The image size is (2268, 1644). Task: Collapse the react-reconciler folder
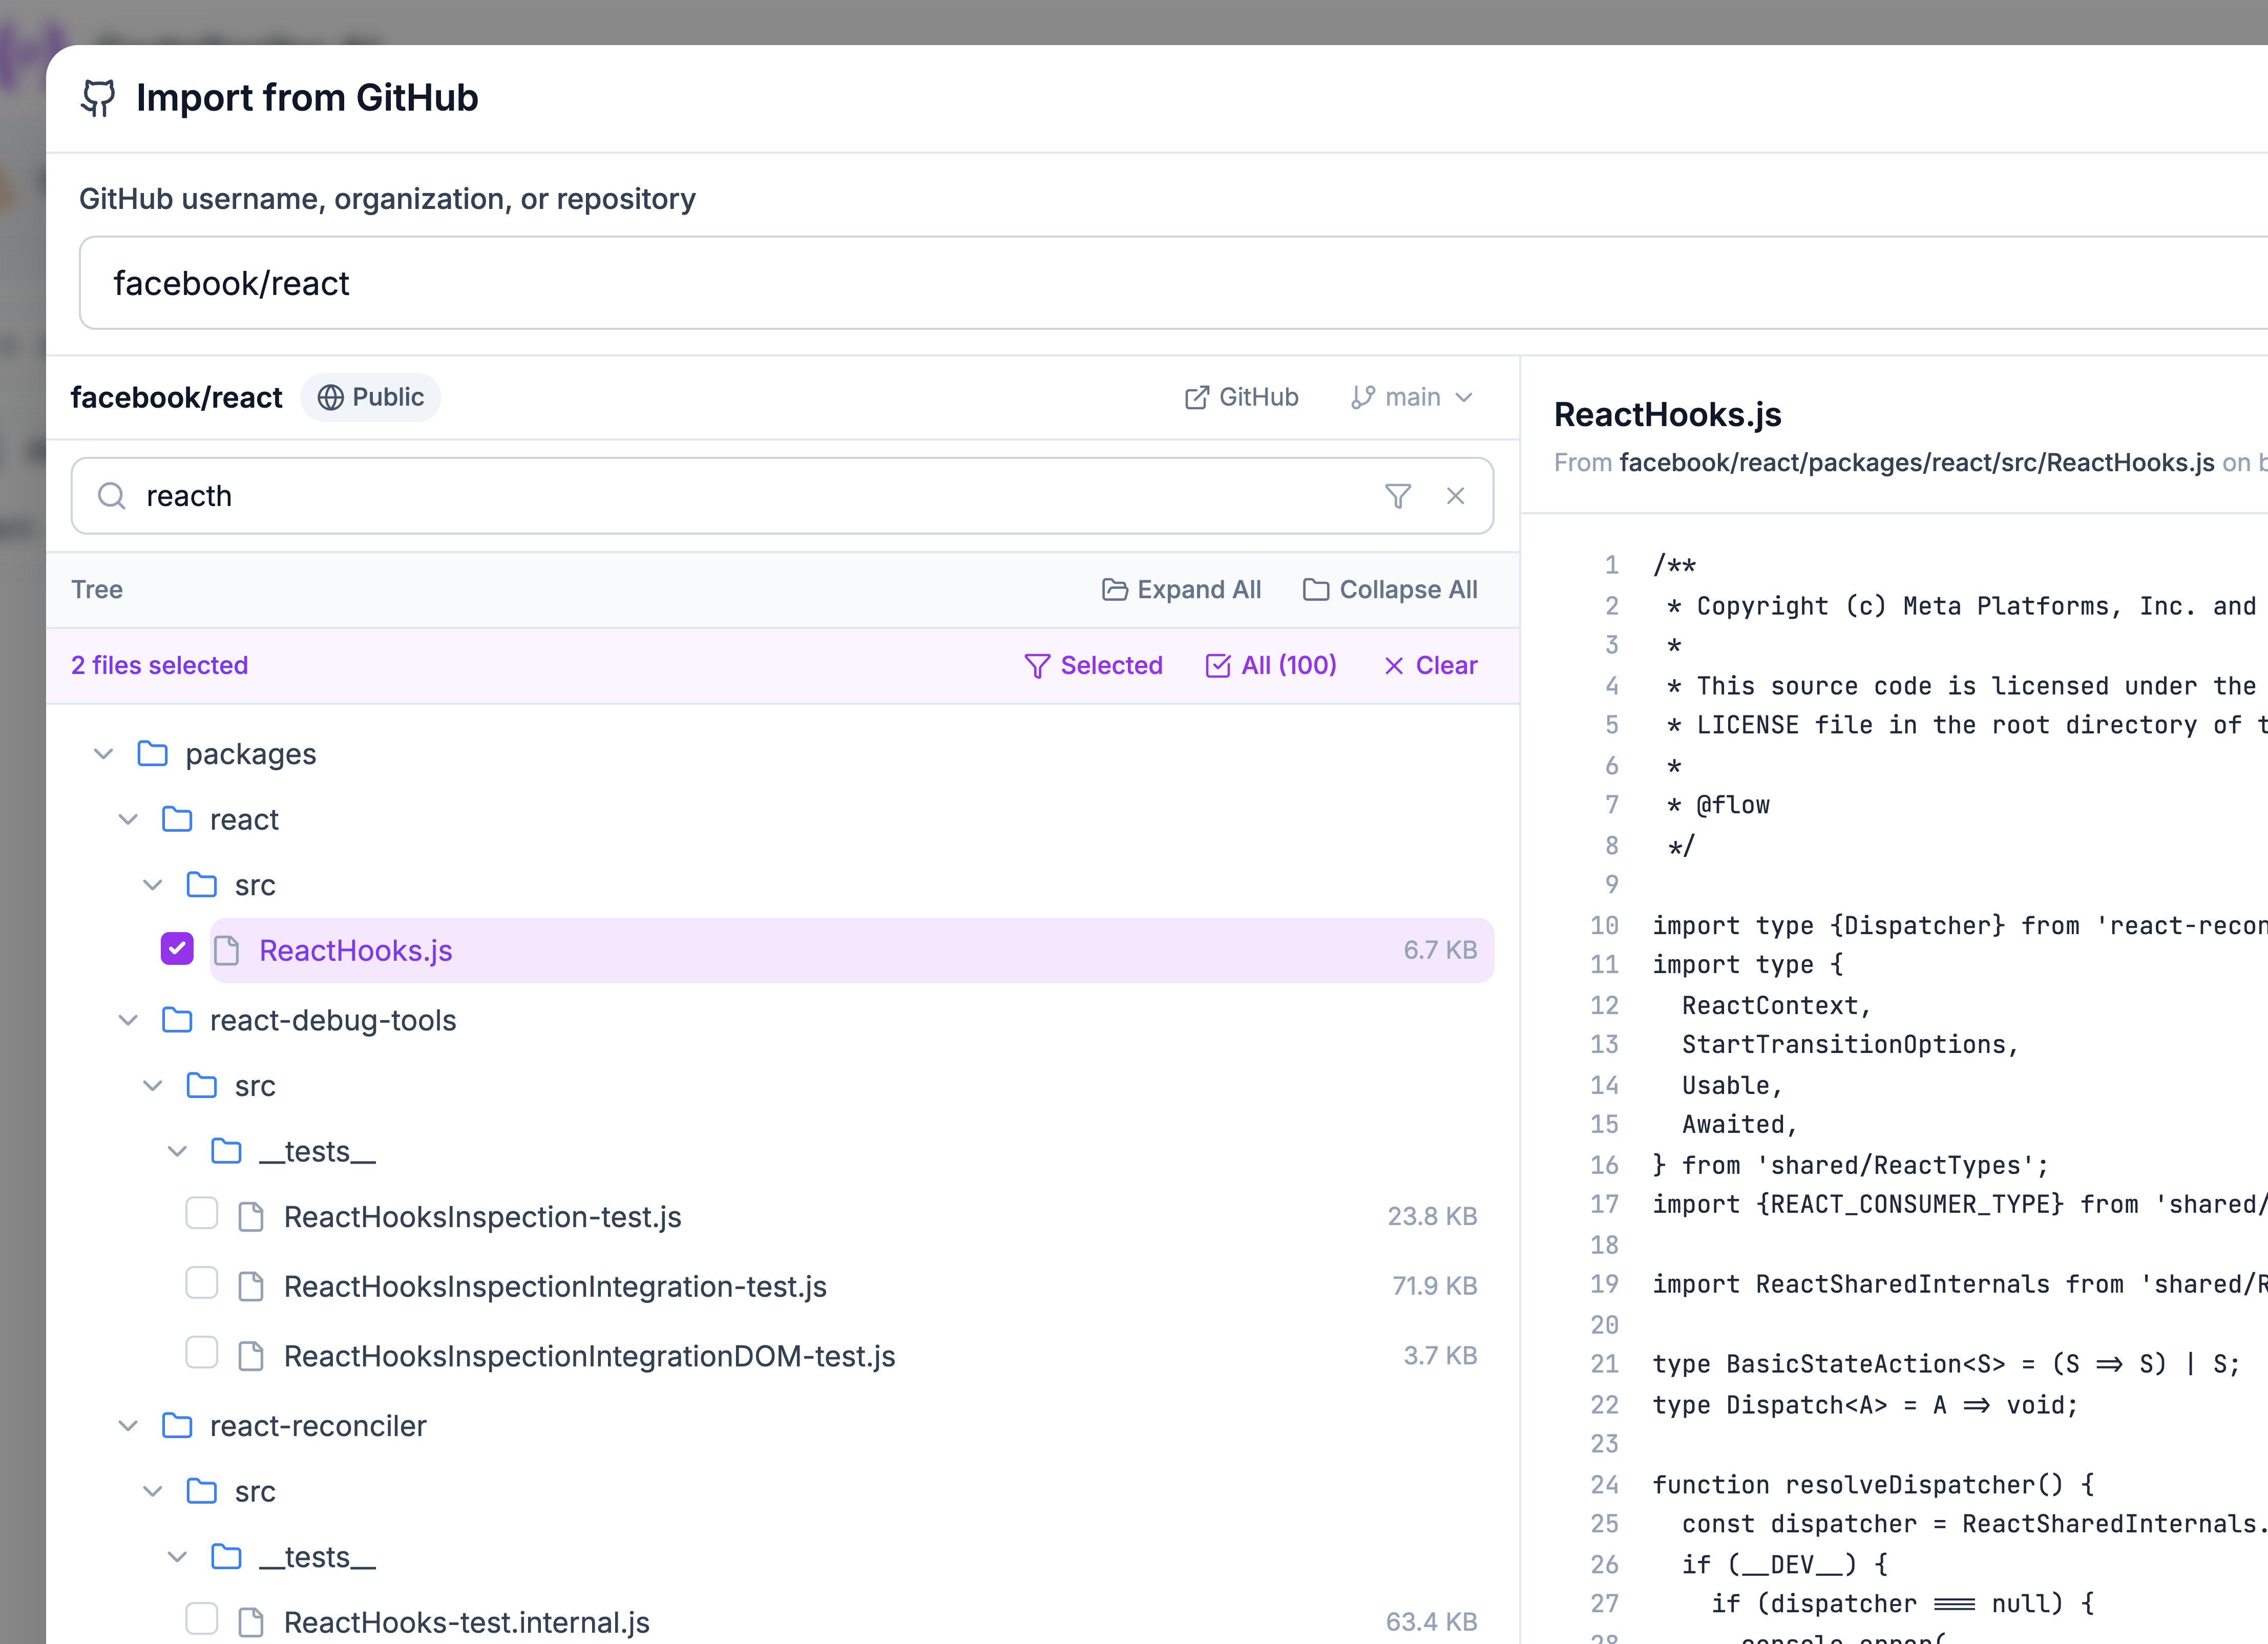(128, 1424)
